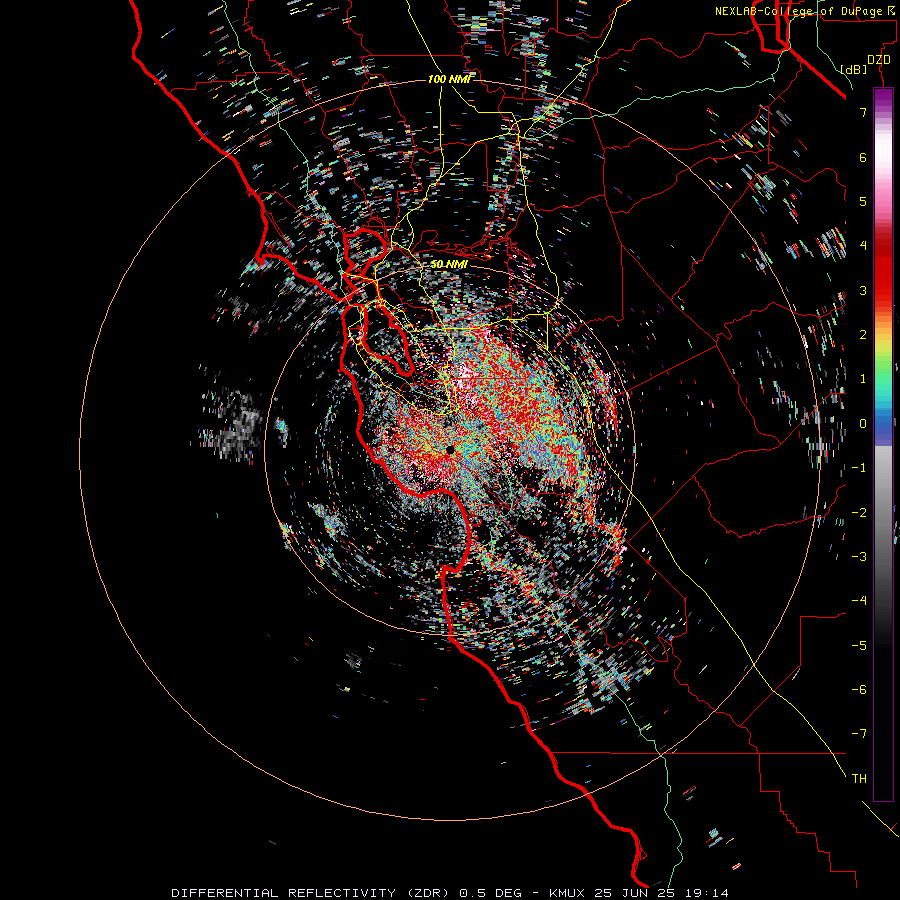Click the '1' value on color scale
Screen dimensions: 900x900
tap(863, 379)
